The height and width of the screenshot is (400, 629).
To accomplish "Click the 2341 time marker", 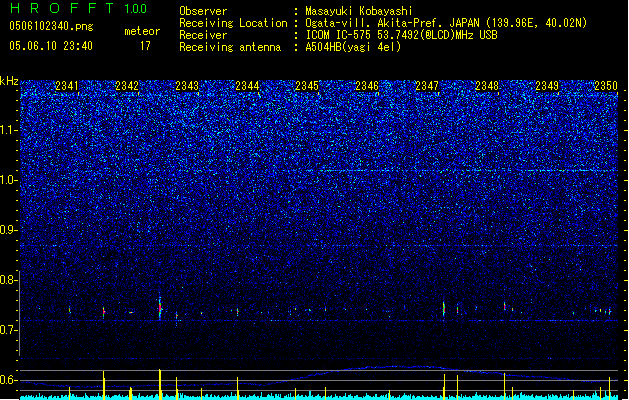I will coord(67,86).
